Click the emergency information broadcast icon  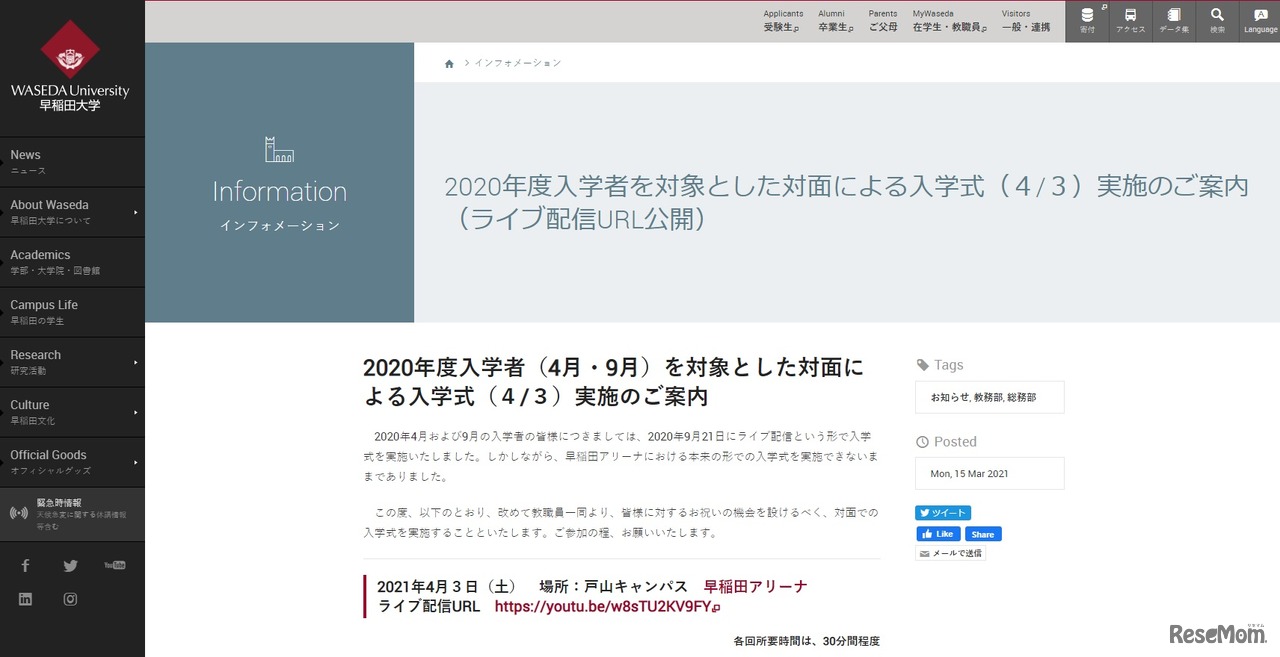[18, 513]
